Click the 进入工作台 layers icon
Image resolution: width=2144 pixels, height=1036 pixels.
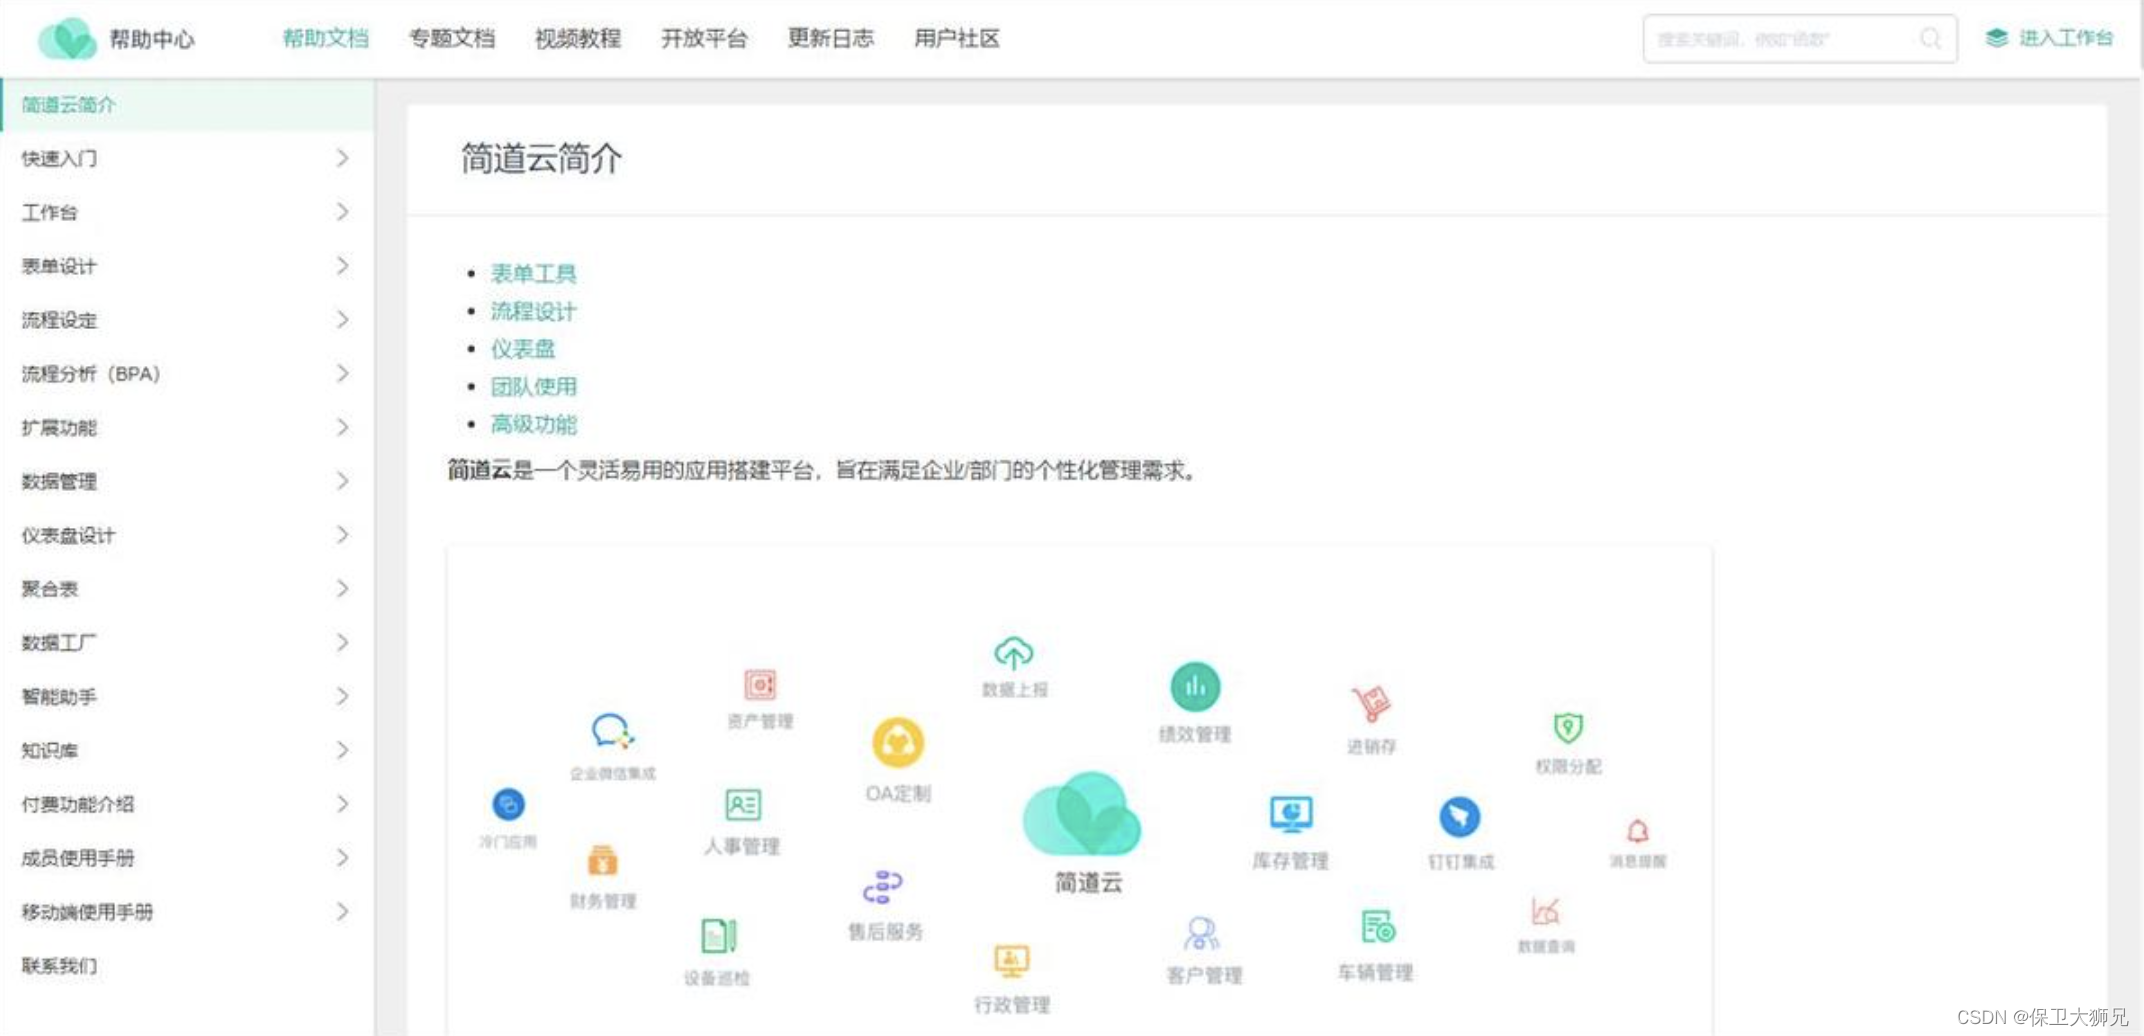(x=1996, y=38)
